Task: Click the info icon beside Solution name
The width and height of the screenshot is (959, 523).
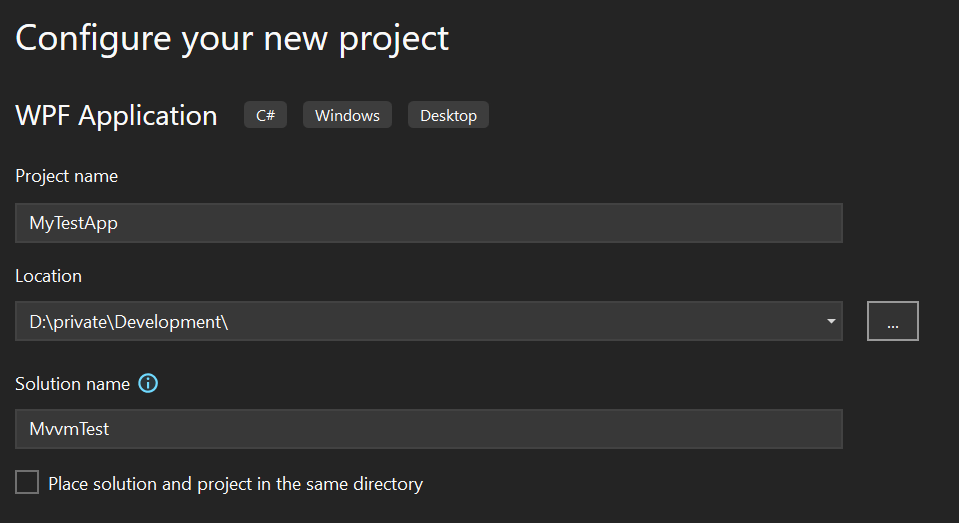Action: [x=148, y=384]
